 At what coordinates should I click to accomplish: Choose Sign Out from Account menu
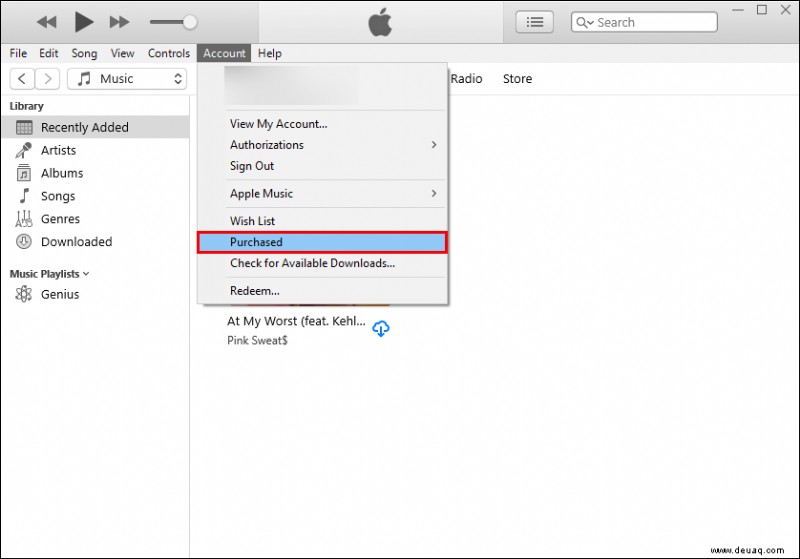pos(322,166)
